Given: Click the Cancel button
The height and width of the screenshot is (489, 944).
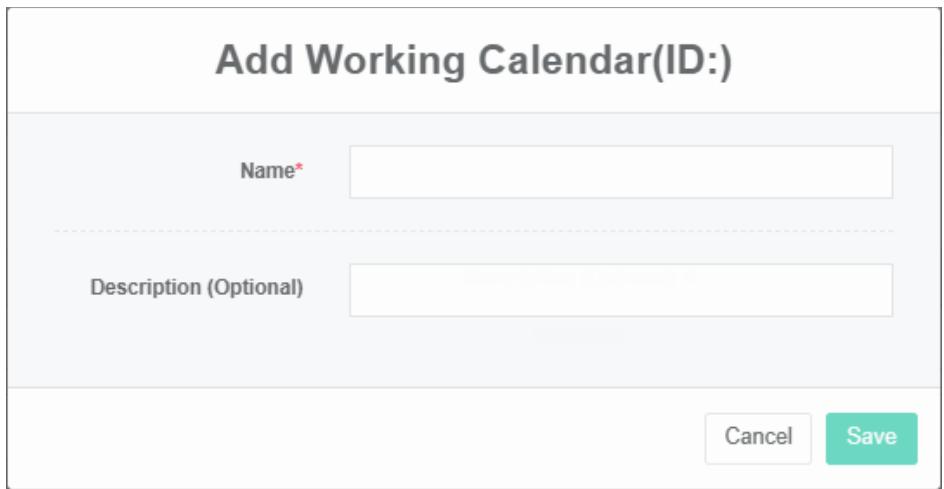Looking at the screenshot, I should (x=758, y=438).
